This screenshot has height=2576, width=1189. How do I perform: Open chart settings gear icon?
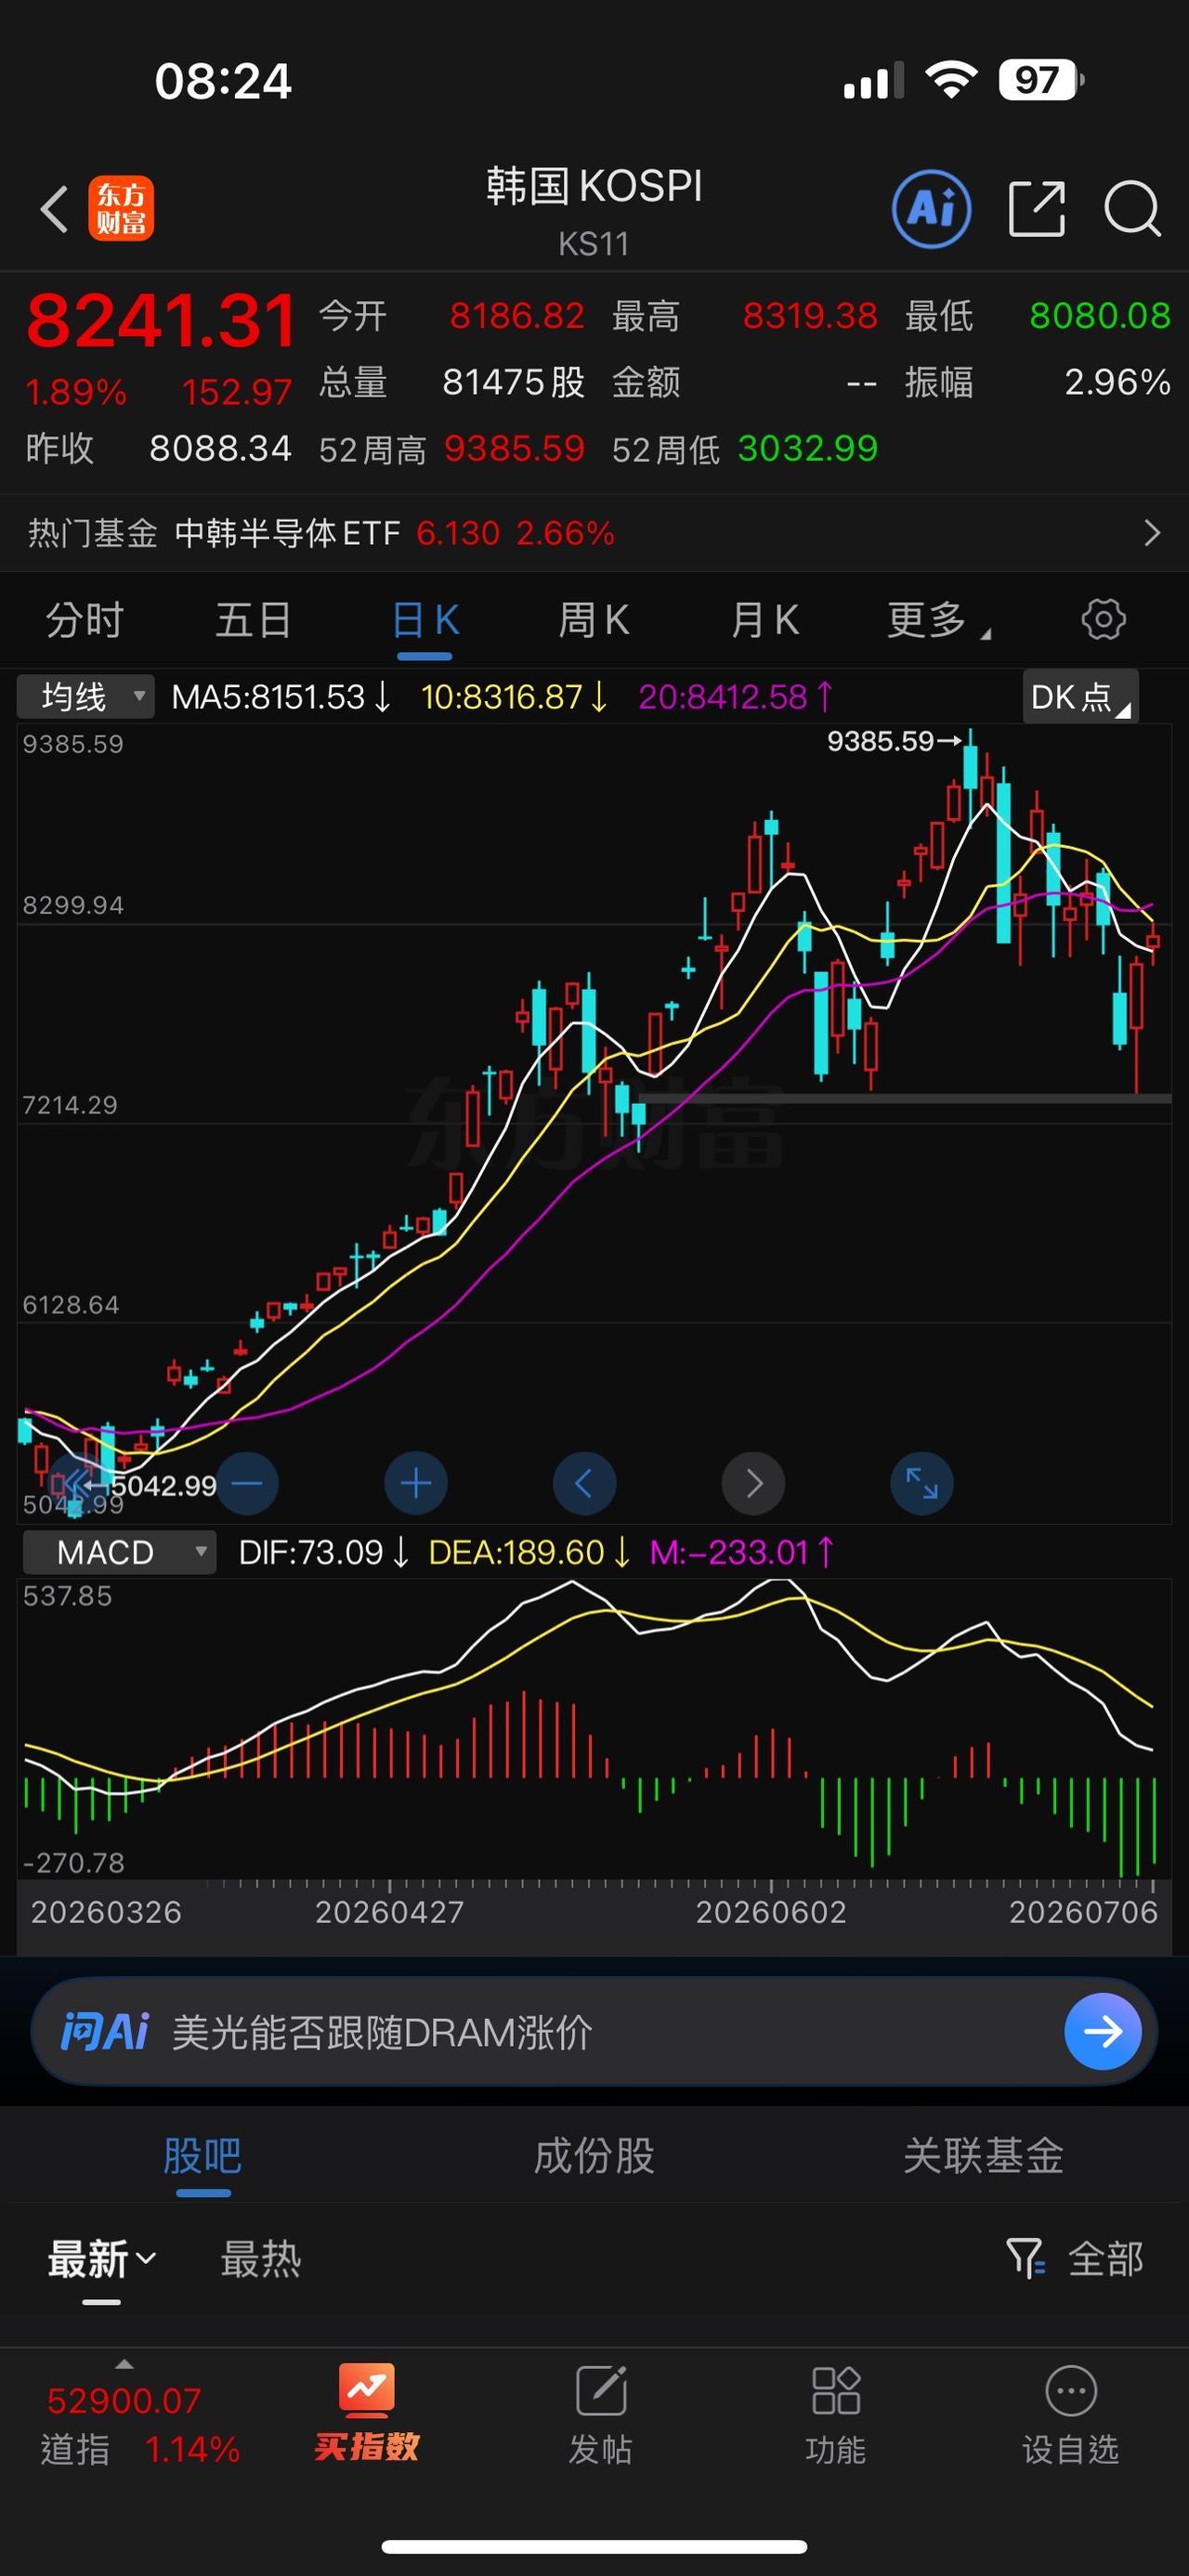[x=1103, y=619]
